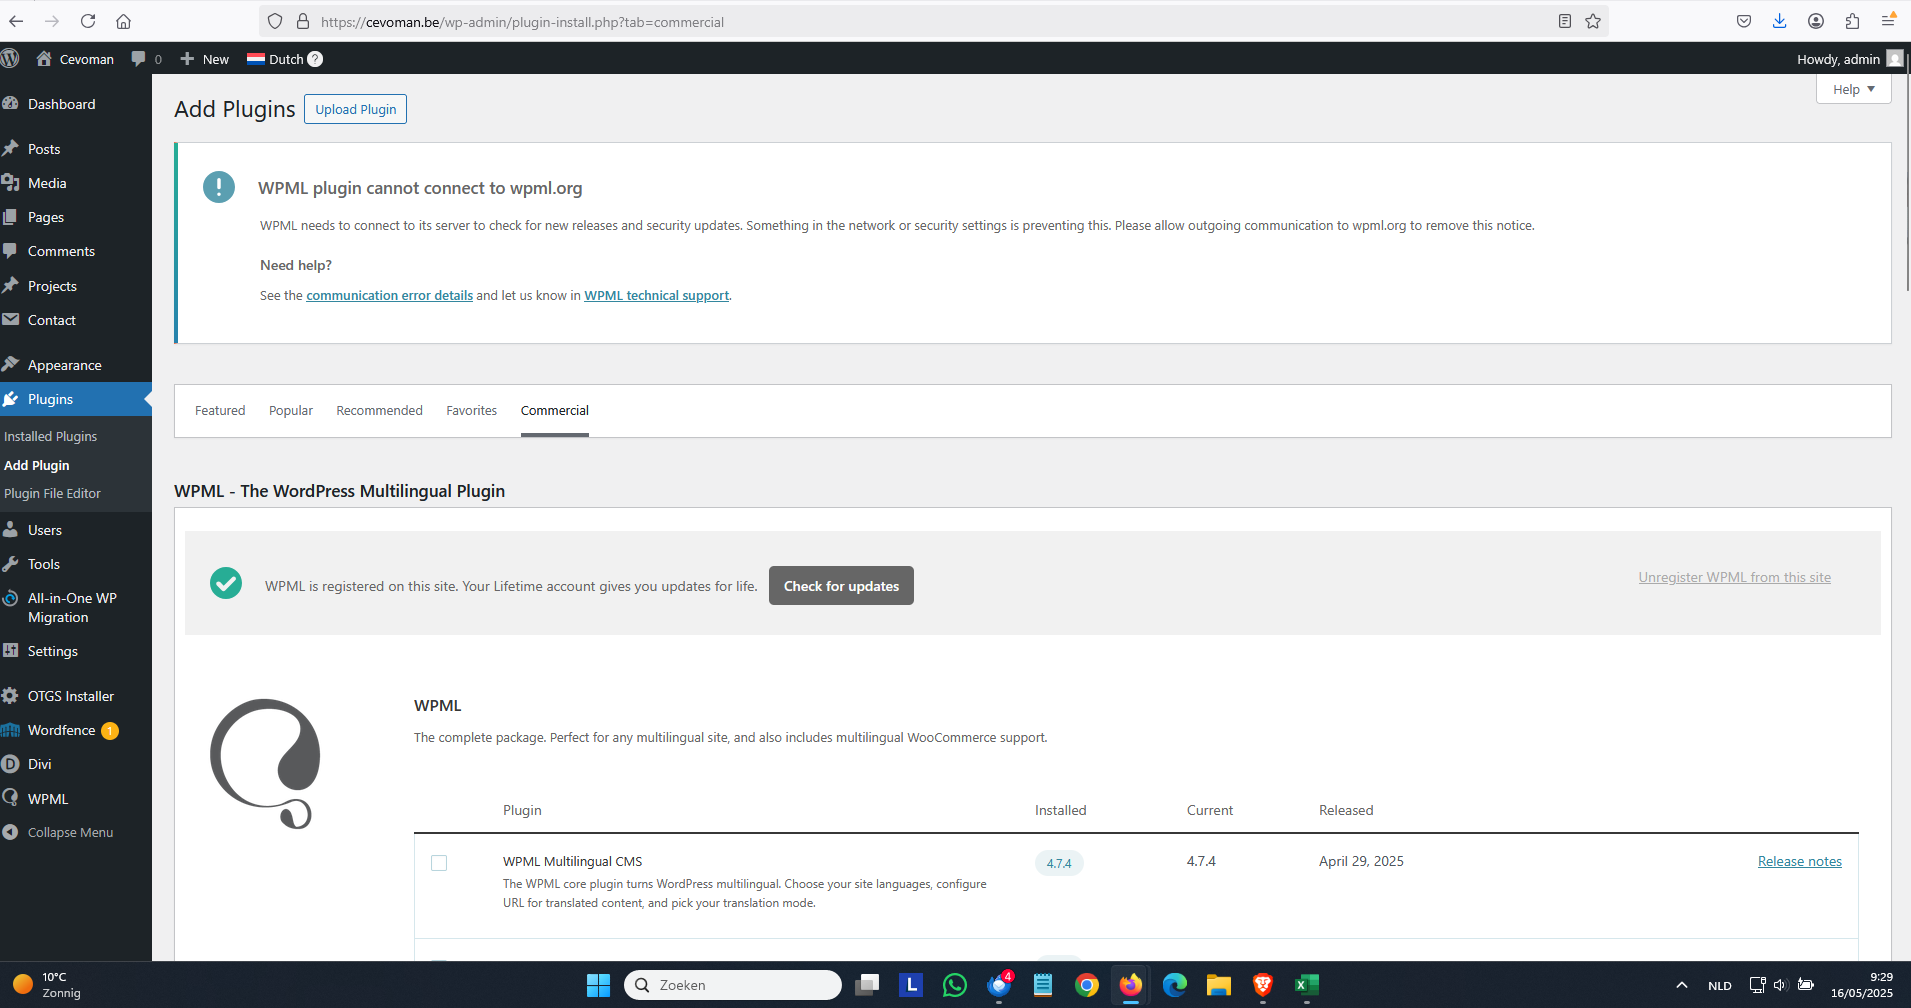The height and width of the screenshot is (1008, 1911).
Task: Open the extensions puzzle icon
Action: 1852,21
